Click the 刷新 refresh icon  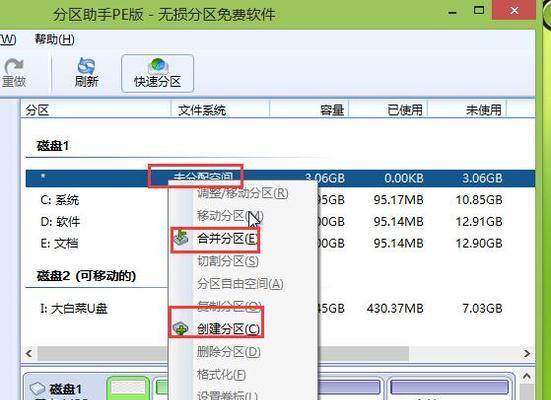(x=86, y=66)
